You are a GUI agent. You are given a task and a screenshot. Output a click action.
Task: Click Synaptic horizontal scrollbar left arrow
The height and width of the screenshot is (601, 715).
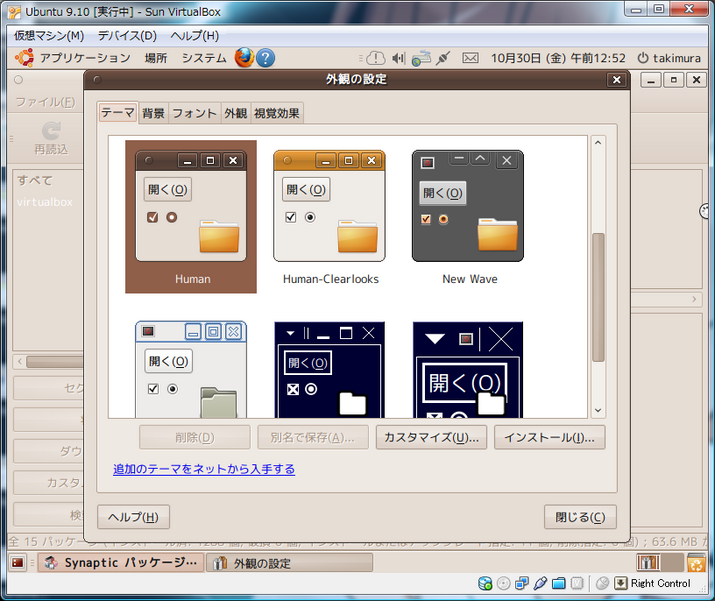click(20, 362)
